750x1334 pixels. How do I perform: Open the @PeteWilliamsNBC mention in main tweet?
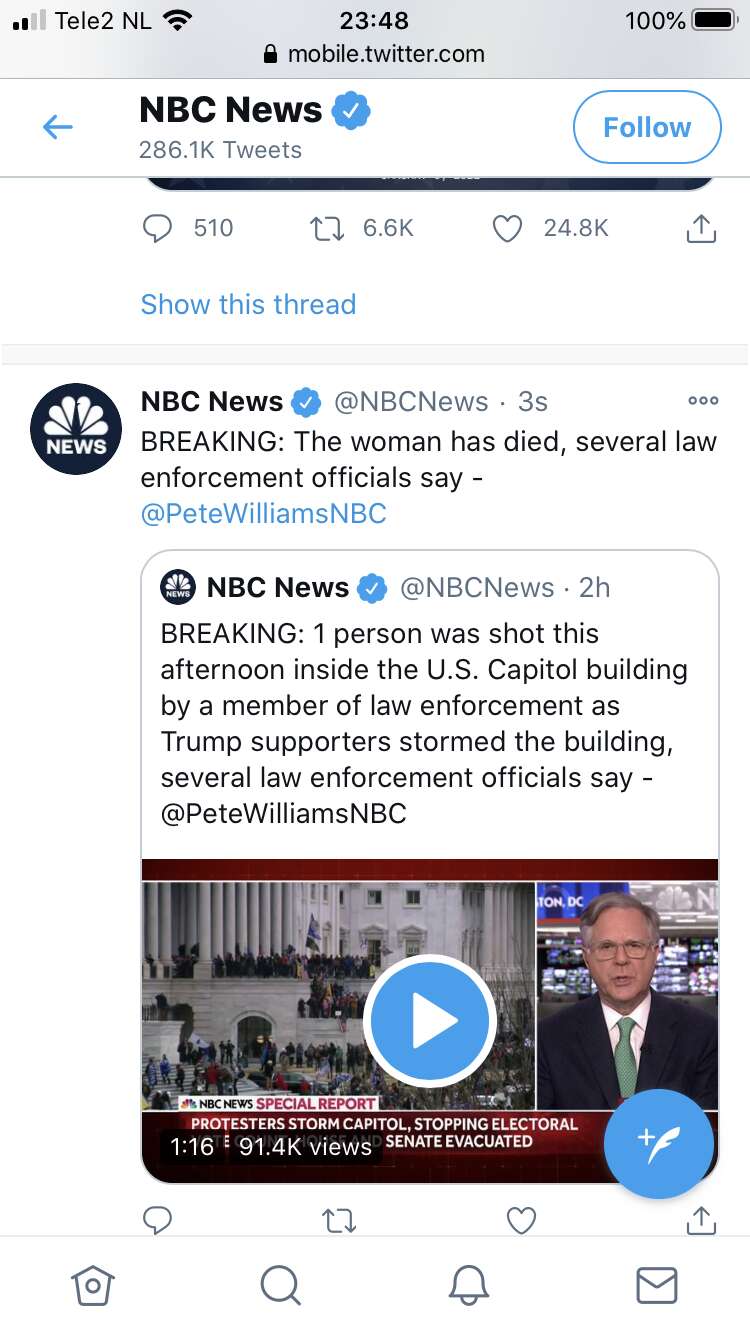[x=263, y=513]
